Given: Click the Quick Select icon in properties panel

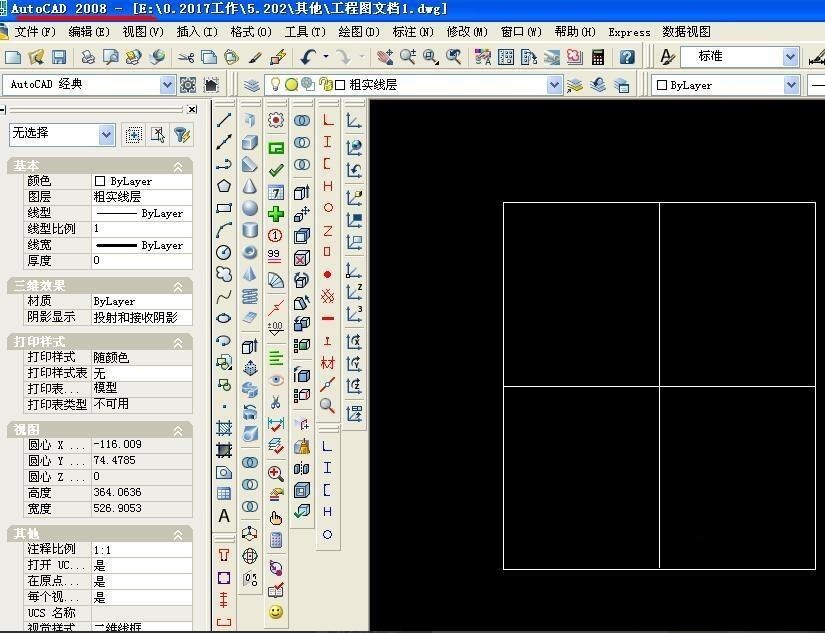Looking at the screenshot, I should (x=182, y=135).
